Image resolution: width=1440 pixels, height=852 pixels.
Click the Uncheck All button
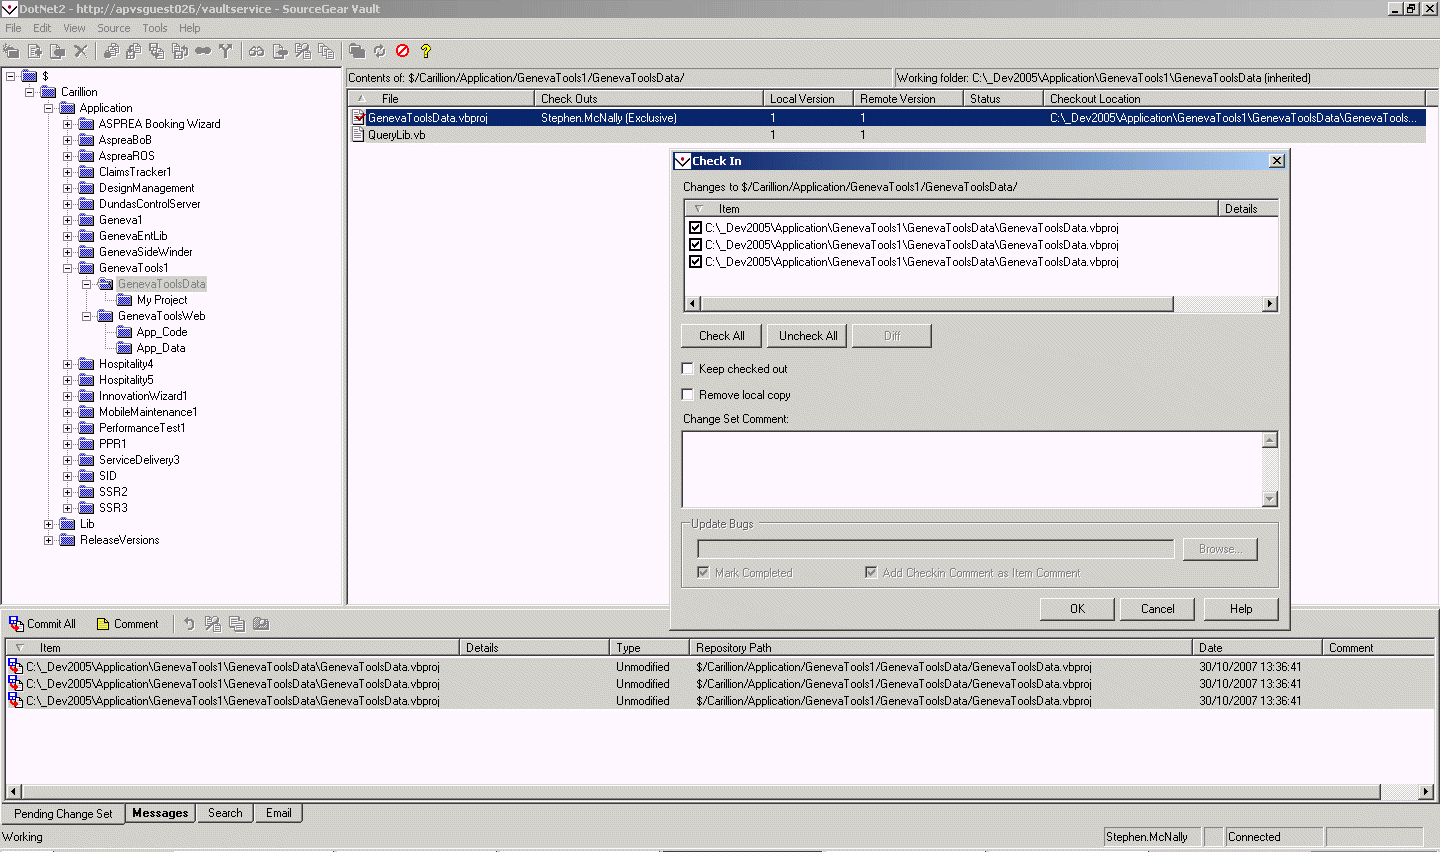coord(808,336)
